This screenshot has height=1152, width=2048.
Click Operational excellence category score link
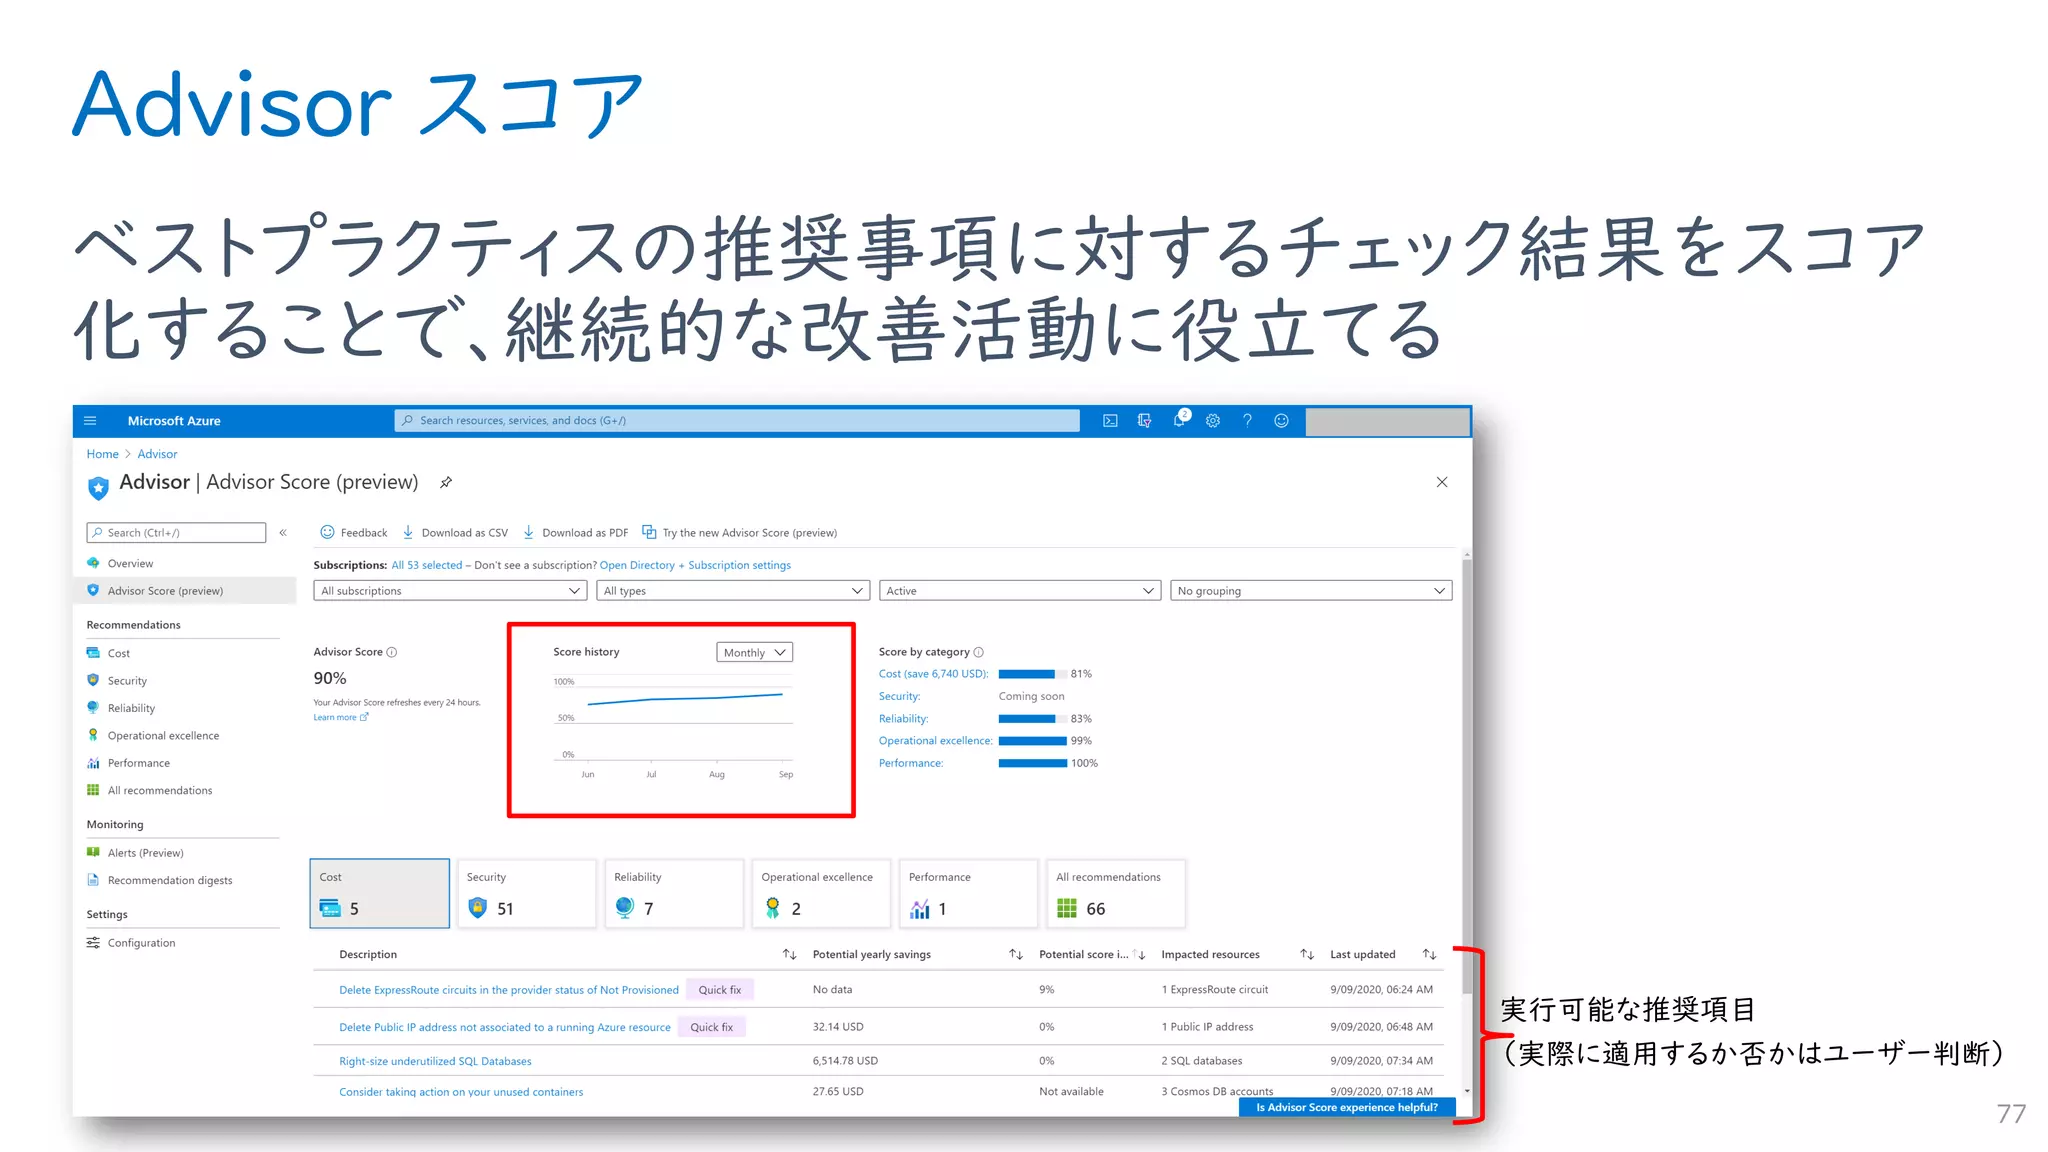coord(936,741)
